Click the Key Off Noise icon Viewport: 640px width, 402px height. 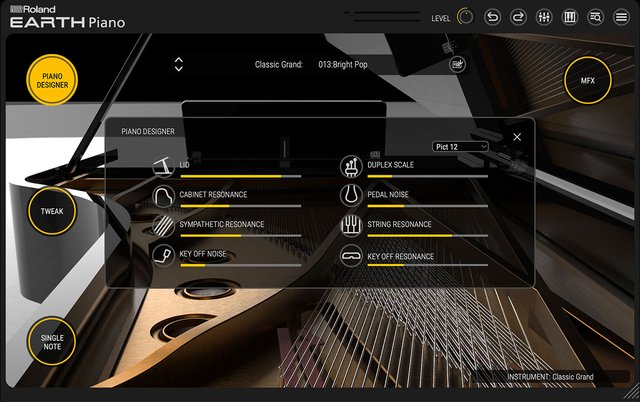[163, 255]
